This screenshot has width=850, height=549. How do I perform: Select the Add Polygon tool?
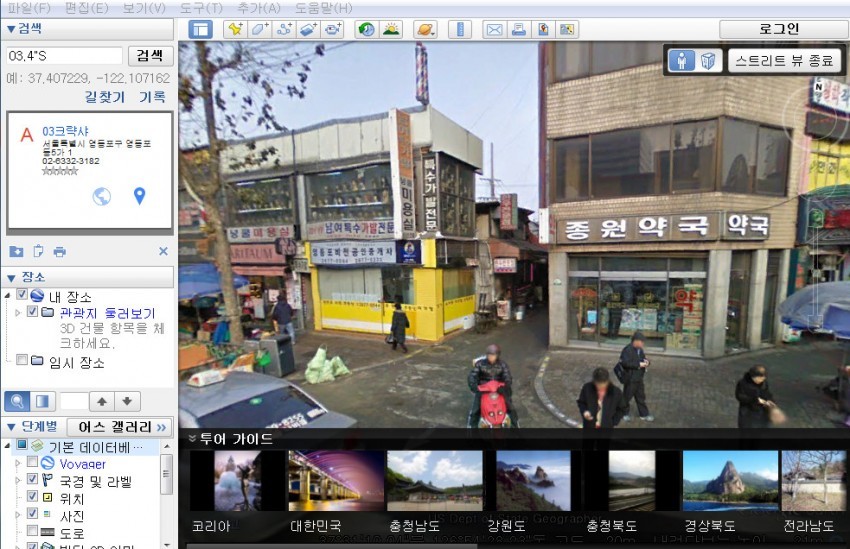click(x=260, y=29)
